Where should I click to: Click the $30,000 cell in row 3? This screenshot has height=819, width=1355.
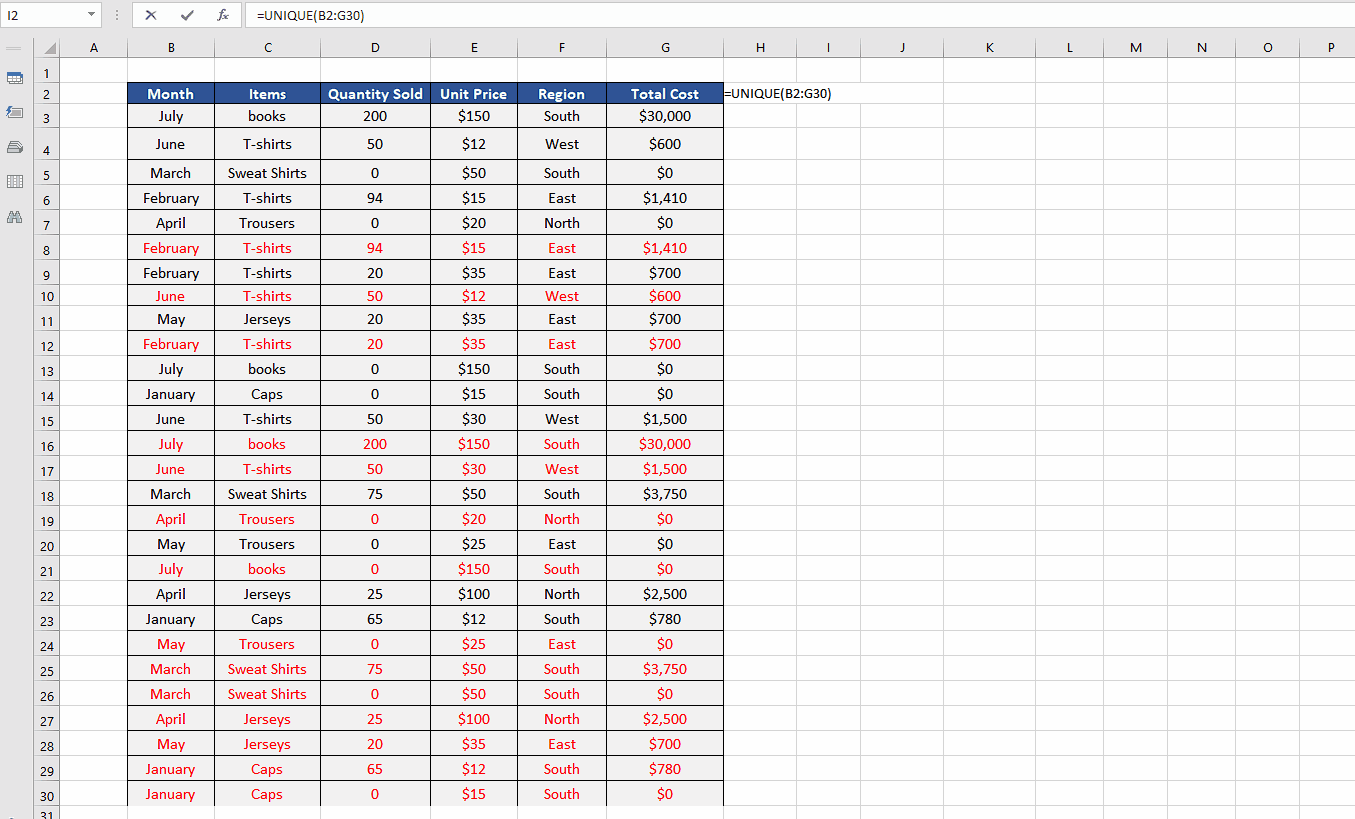click(x=665, y=116)
